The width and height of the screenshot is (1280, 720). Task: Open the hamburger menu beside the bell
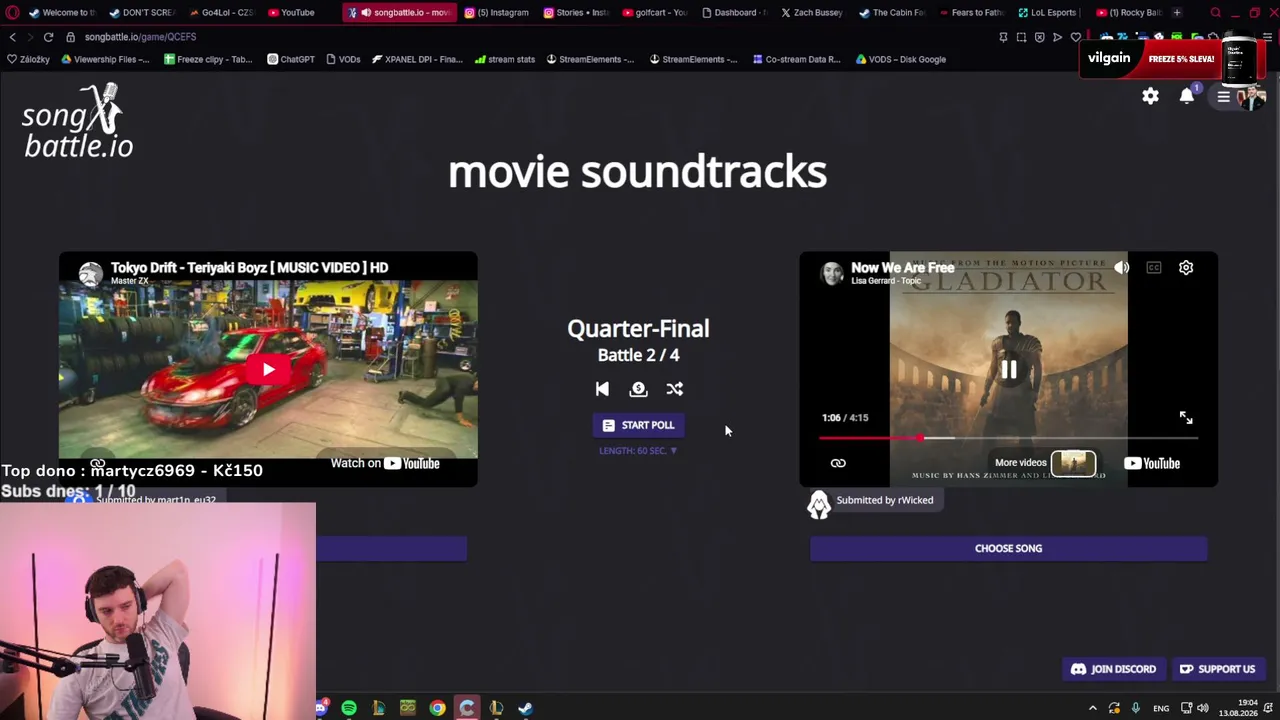click(1223, 96)
